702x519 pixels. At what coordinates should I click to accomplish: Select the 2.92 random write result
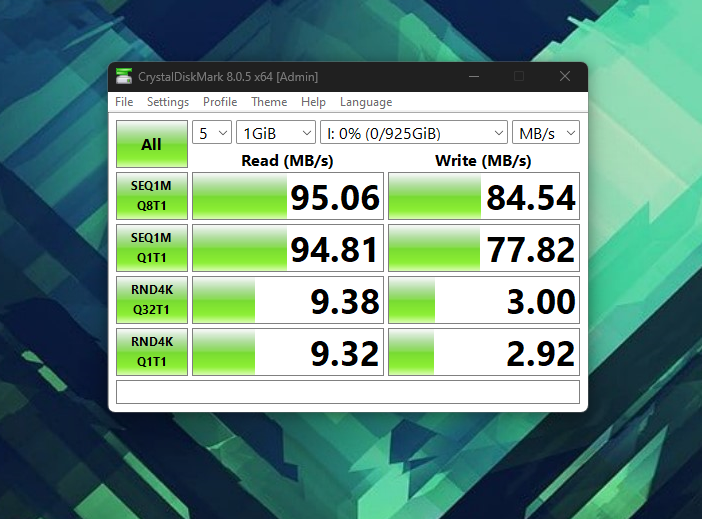tap(484, 352)
